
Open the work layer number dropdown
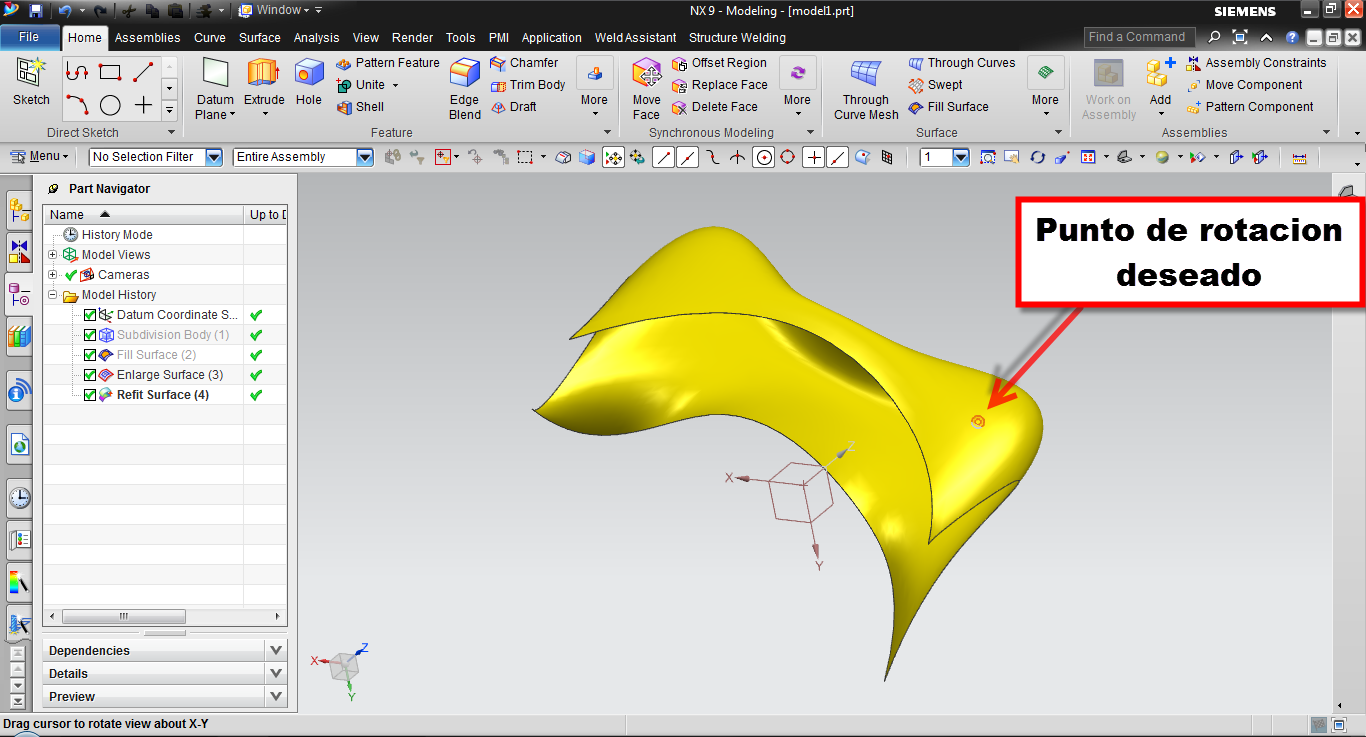pos(960,157)
